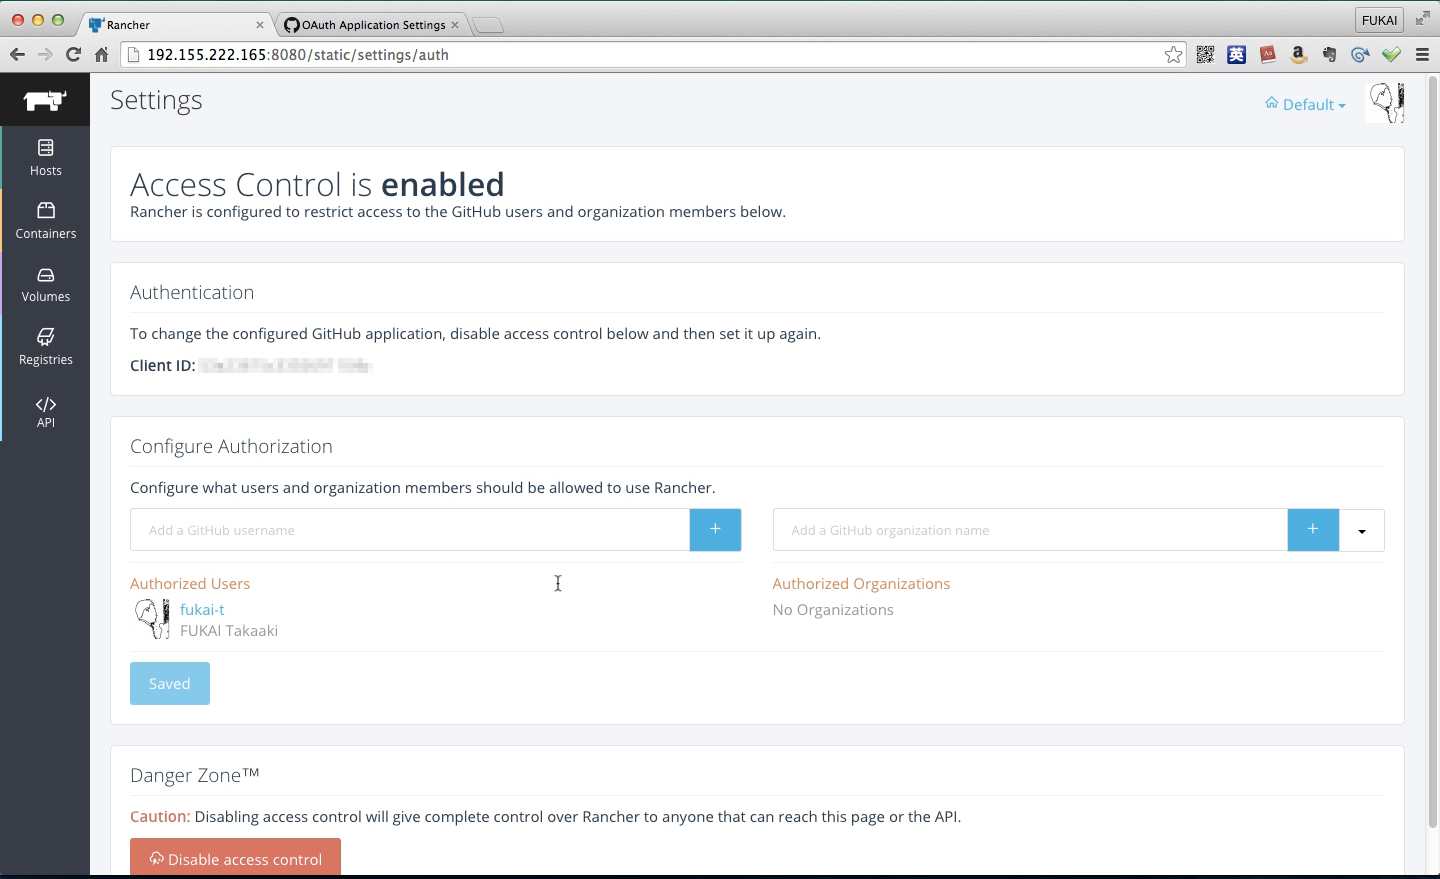Click browser home icon

(x=102, y=55)
